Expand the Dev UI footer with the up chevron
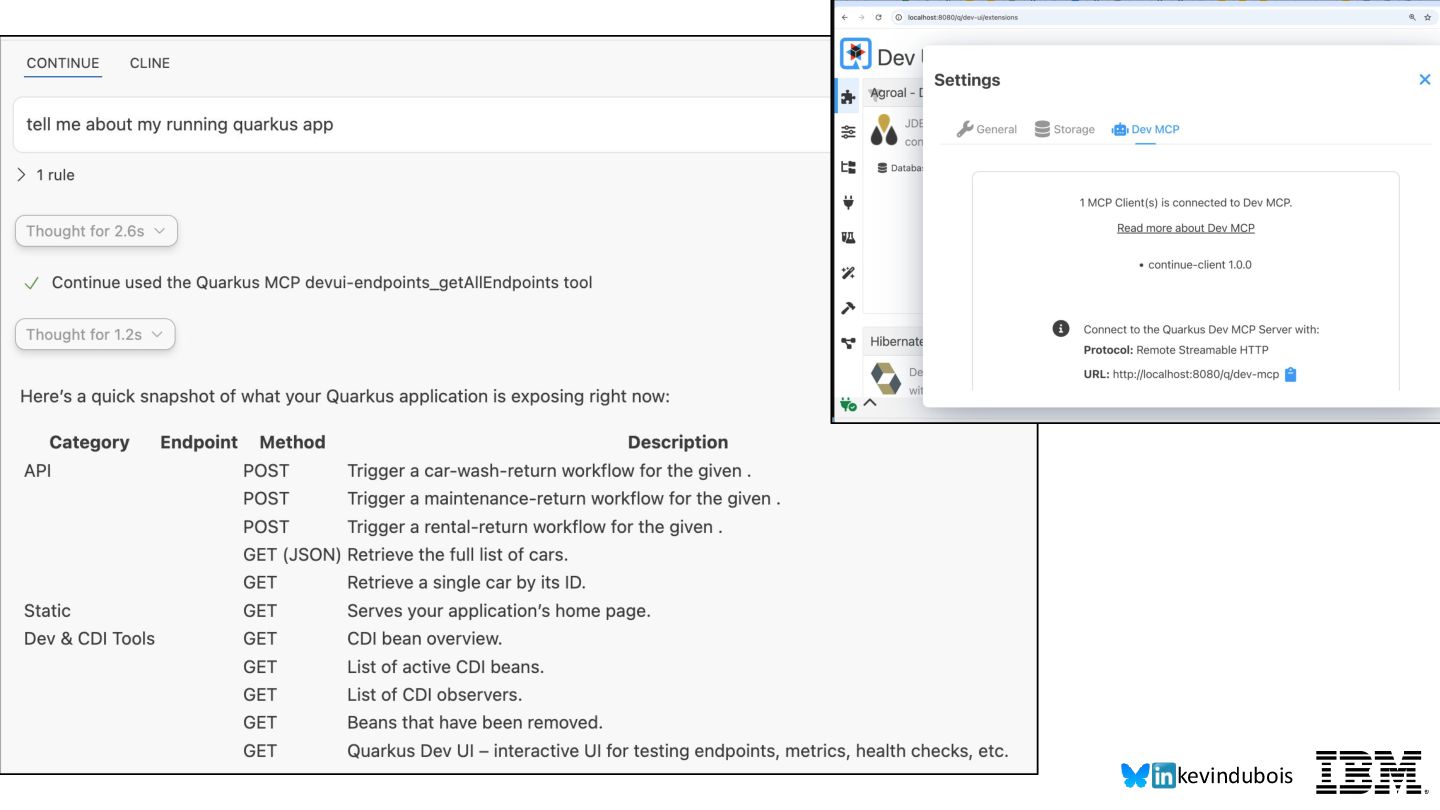This screenshot has height=810, width=1440. pyautogui.click(x=870, y=403)
